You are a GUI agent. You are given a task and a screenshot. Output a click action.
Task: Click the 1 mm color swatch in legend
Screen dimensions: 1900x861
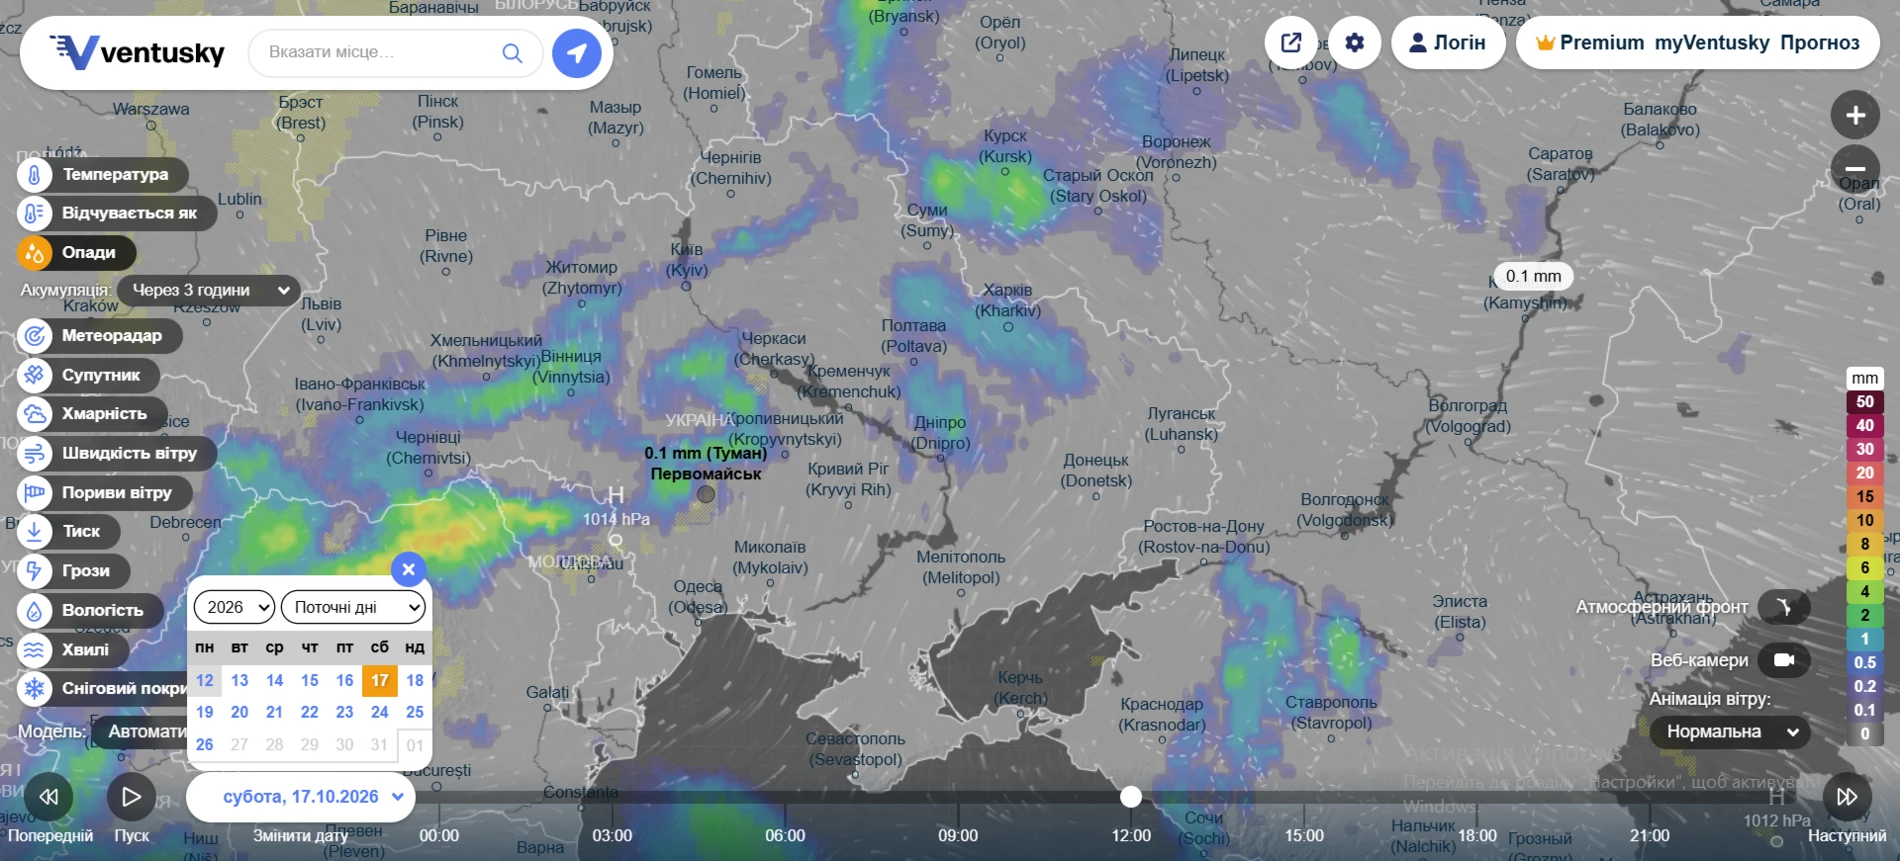pos(1864,639)
